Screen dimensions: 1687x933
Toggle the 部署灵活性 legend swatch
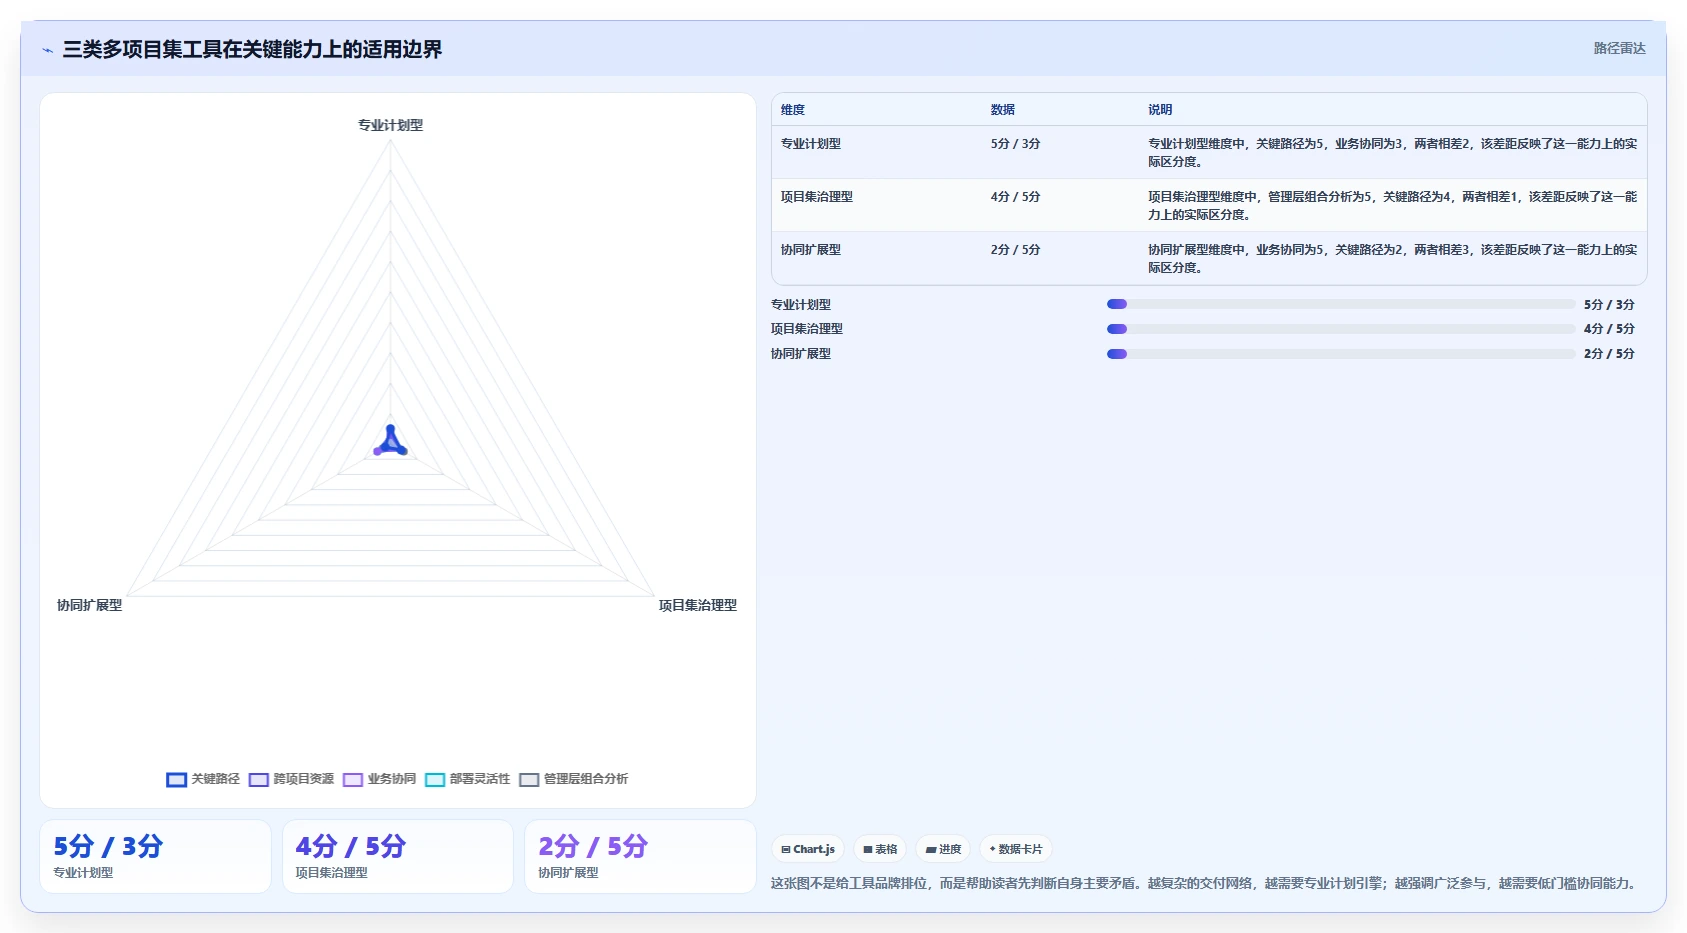click(x=435, y=780)
